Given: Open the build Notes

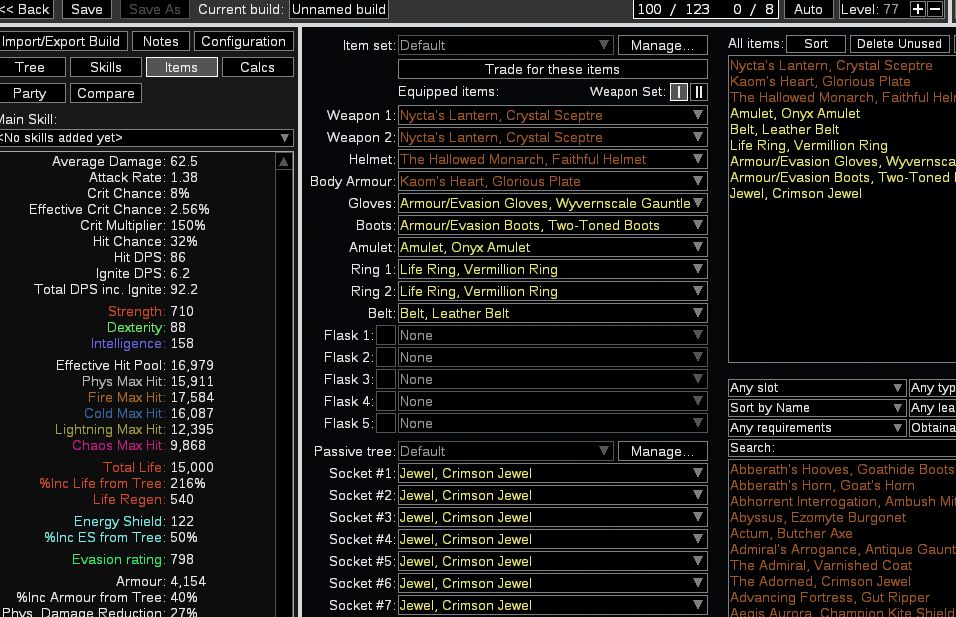Looking at the screenshot, I should coord(161,41).
